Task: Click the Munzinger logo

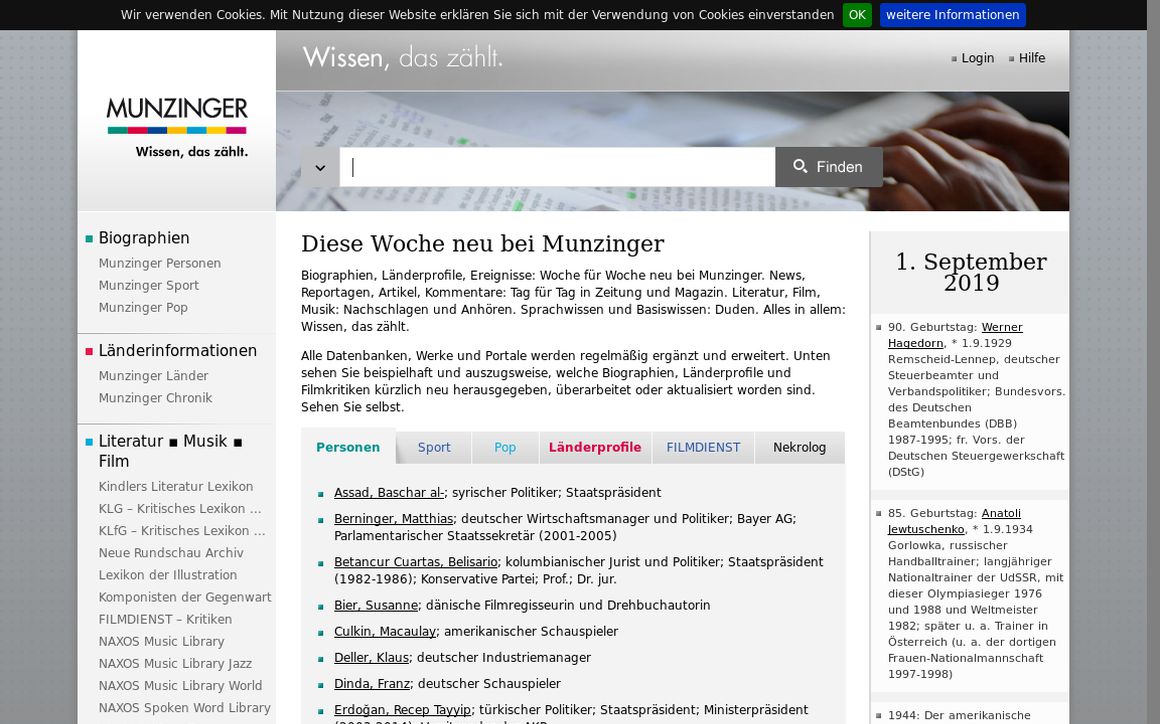Action: coord(177,127)
